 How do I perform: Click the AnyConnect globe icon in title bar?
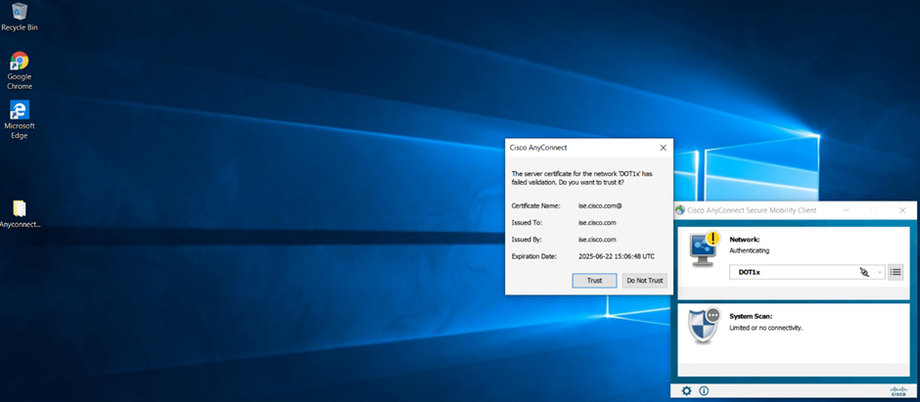(681, 210)
